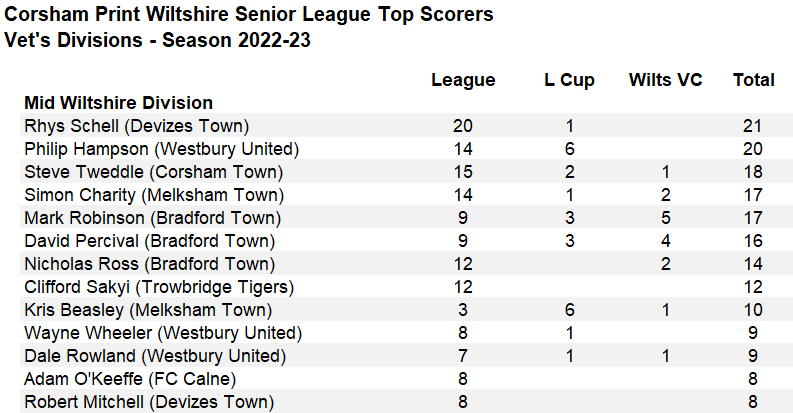Click the Total column header
This screenshot has width=793, height=413.
753,80
